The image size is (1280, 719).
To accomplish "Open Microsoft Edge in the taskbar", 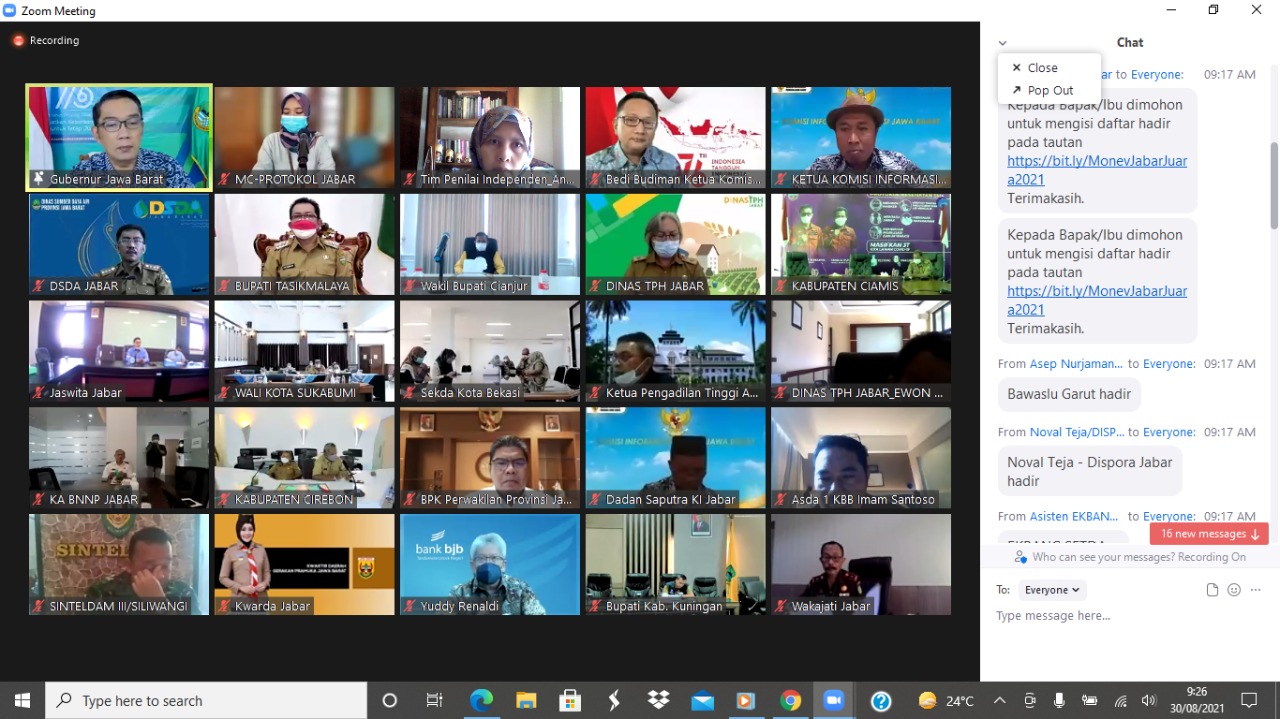I will tap(481, 701).
